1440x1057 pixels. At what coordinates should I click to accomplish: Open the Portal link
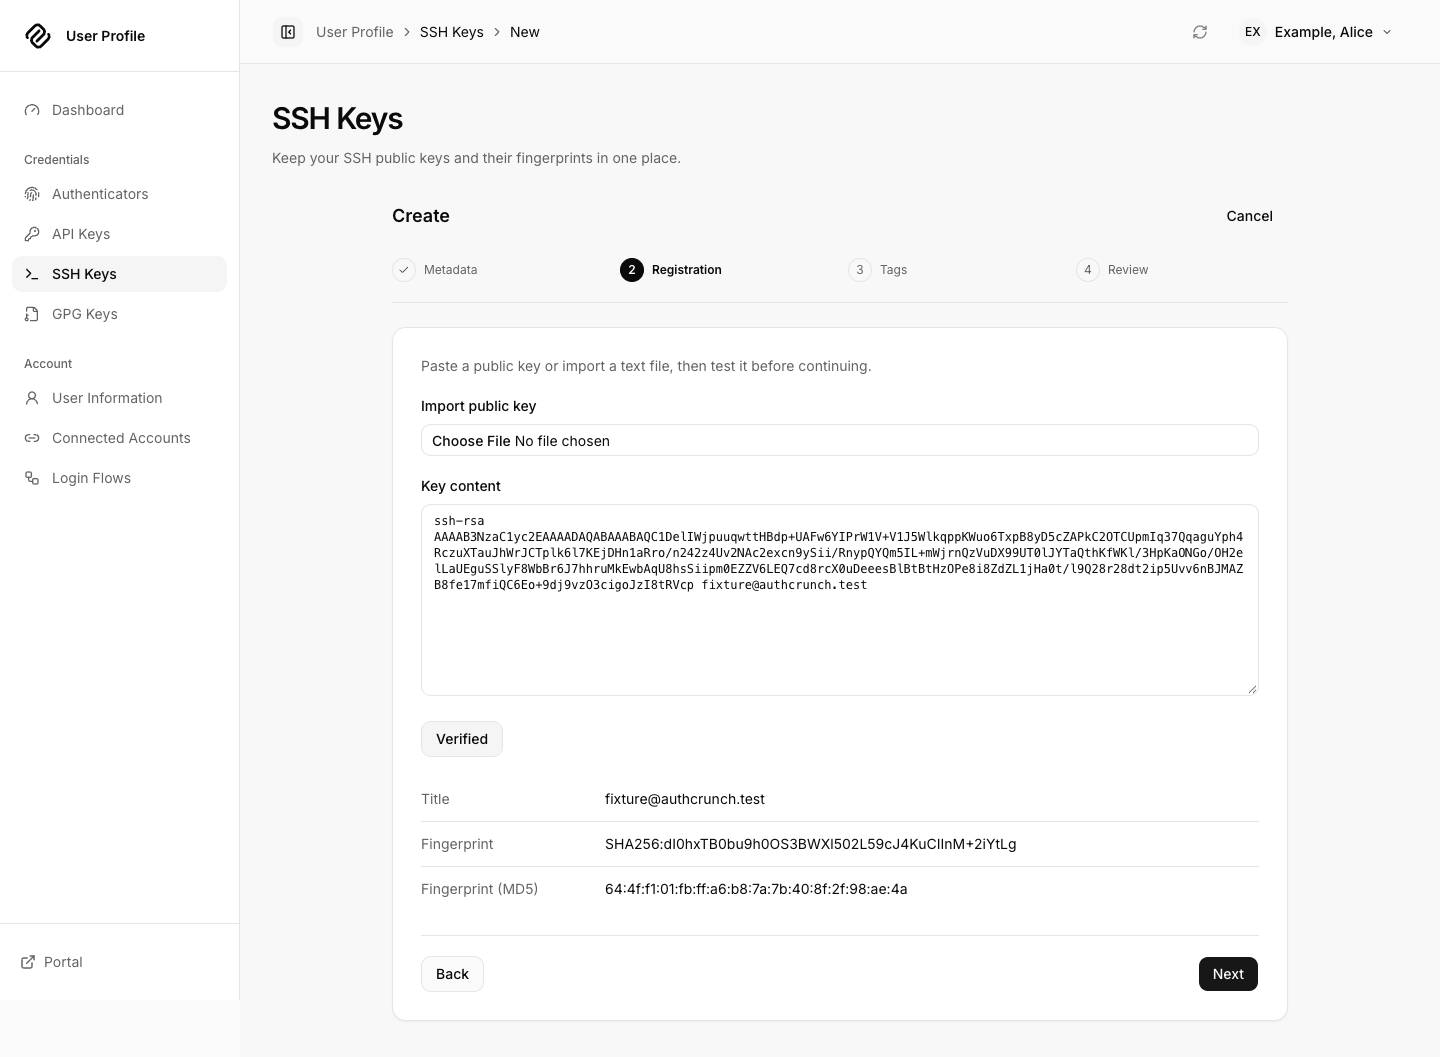(x=52, y=962)
